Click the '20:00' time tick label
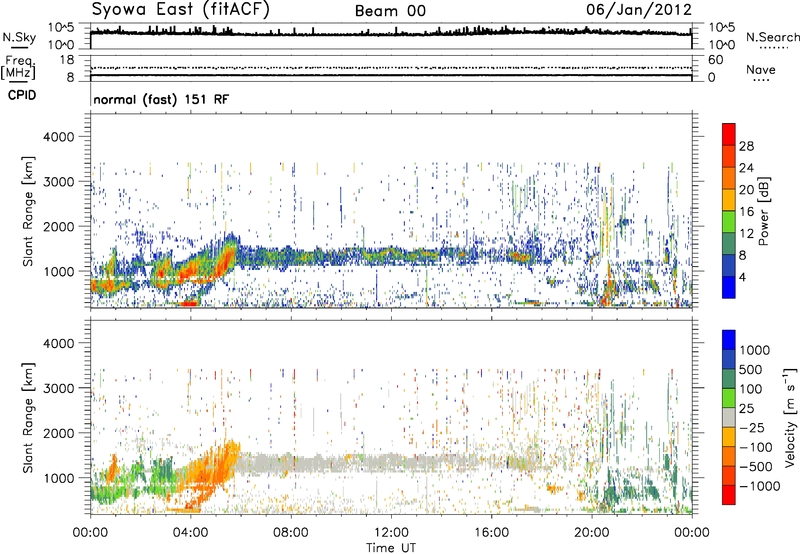The width and height of the screenshot is (800, 554). tap(592, 533)
